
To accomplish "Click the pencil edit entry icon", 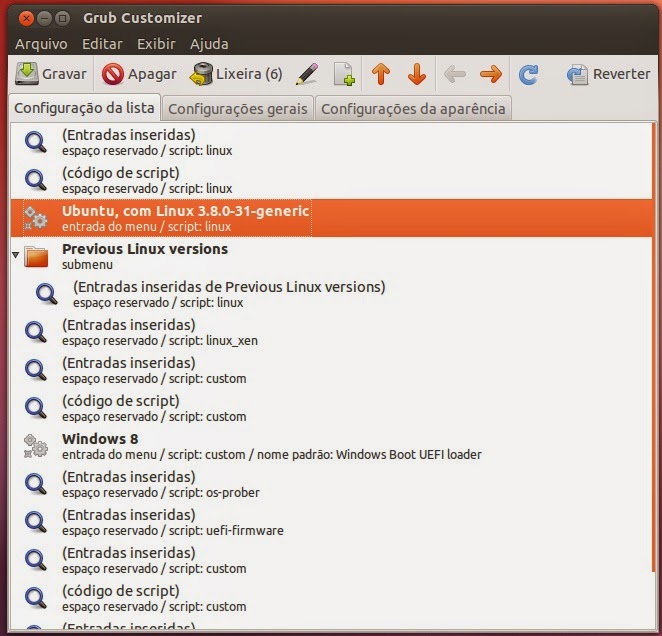I will tap(307, 74).
